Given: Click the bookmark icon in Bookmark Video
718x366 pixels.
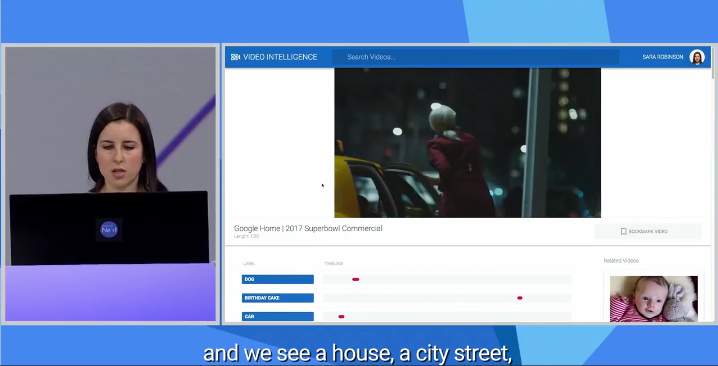Looking at the screenshot, I should click(x=623, y=232).
